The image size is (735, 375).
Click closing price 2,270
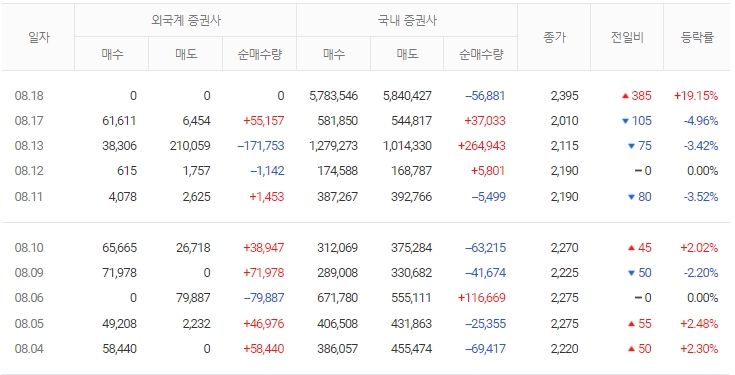pyautogui.click(x=564, y=248)
